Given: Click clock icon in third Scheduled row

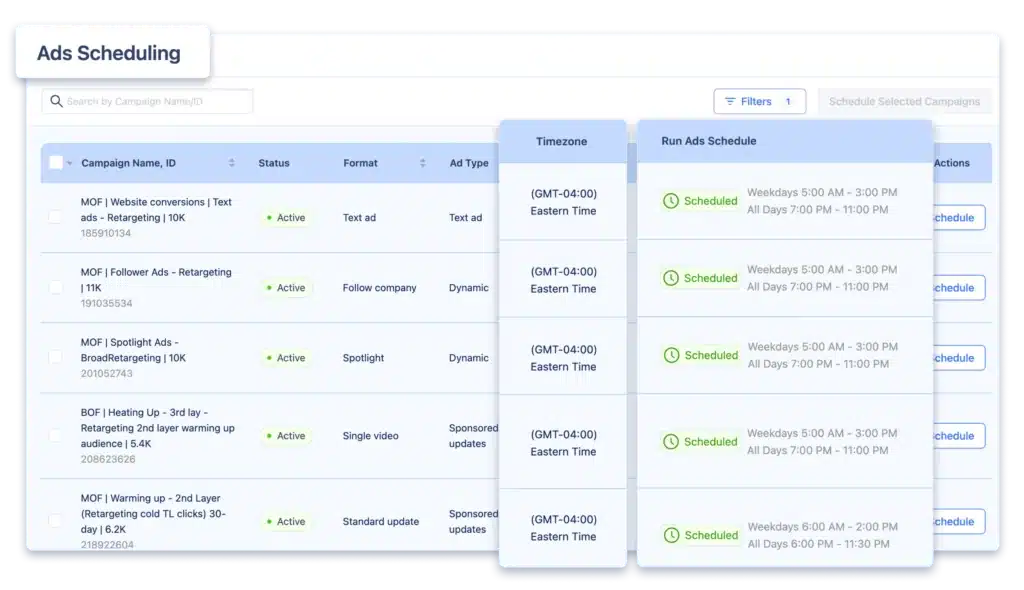Looking at the screenshot, I should (671, 355).
